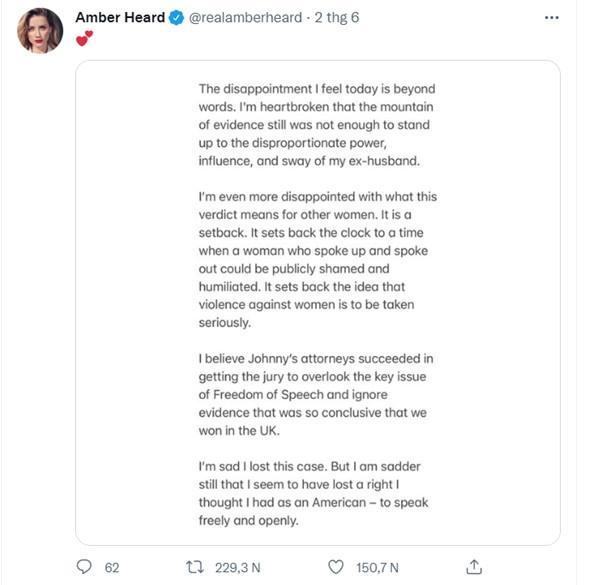This screenshot has width=600, height=585.
Task: Click the two hearts emoji in the tweet
Action: (85, 39)
